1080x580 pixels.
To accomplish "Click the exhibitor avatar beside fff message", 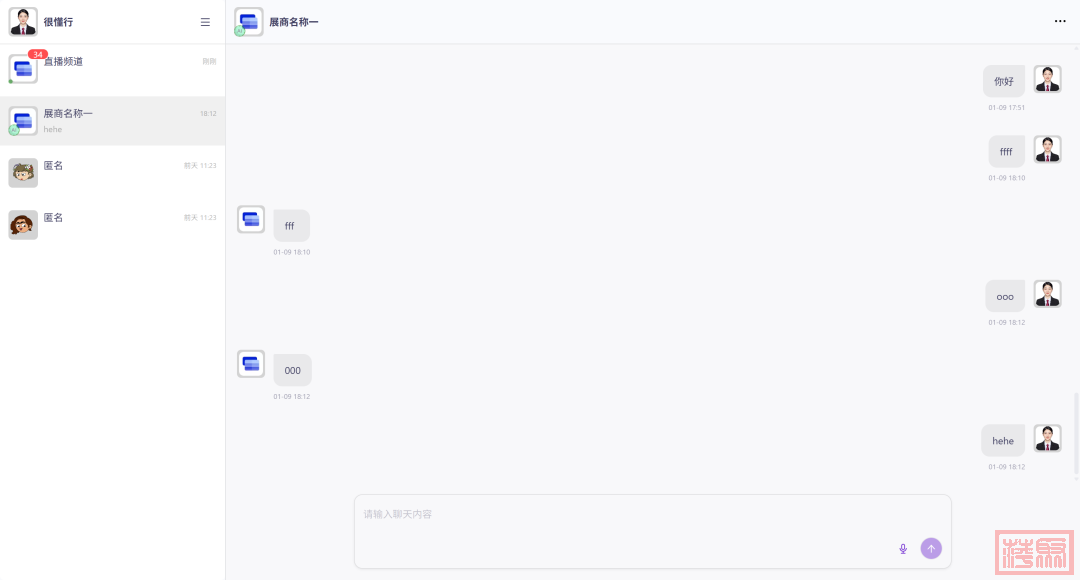I will coord(251,220).
